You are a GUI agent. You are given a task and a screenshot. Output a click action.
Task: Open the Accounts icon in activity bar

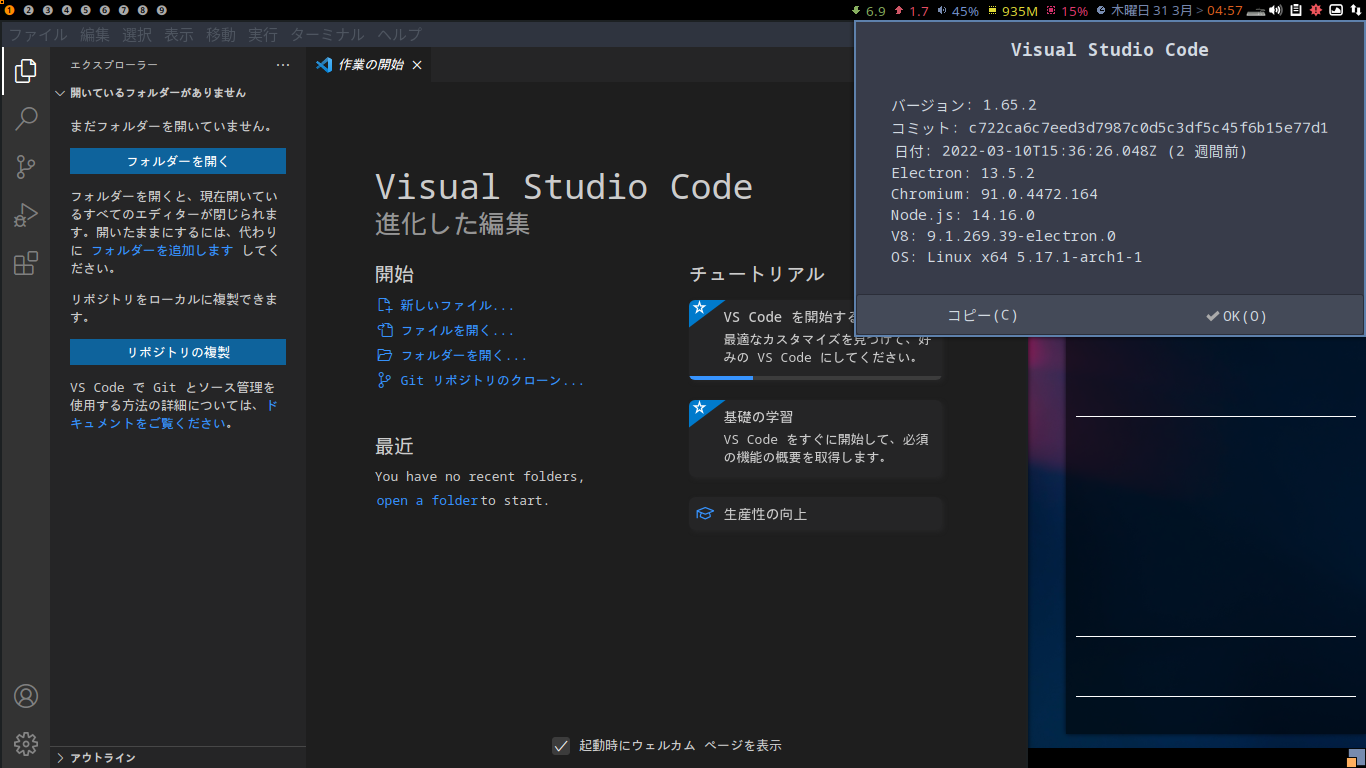(x=26, y=696)
